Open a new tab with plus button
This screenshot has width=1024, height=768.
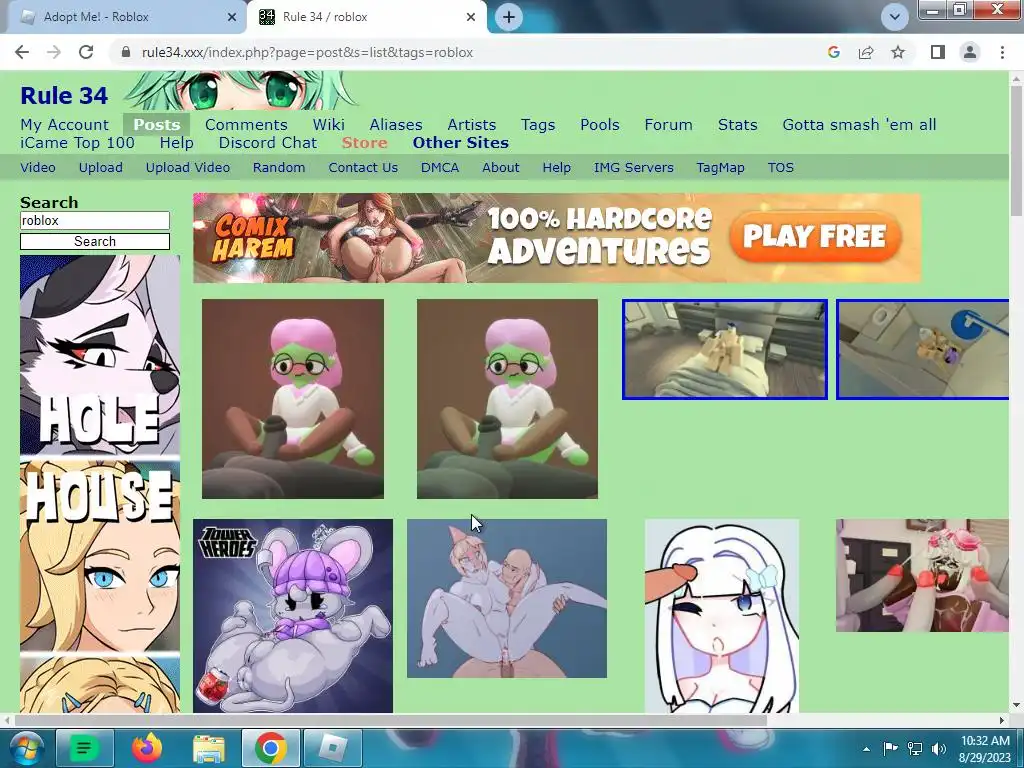(509, 17)
